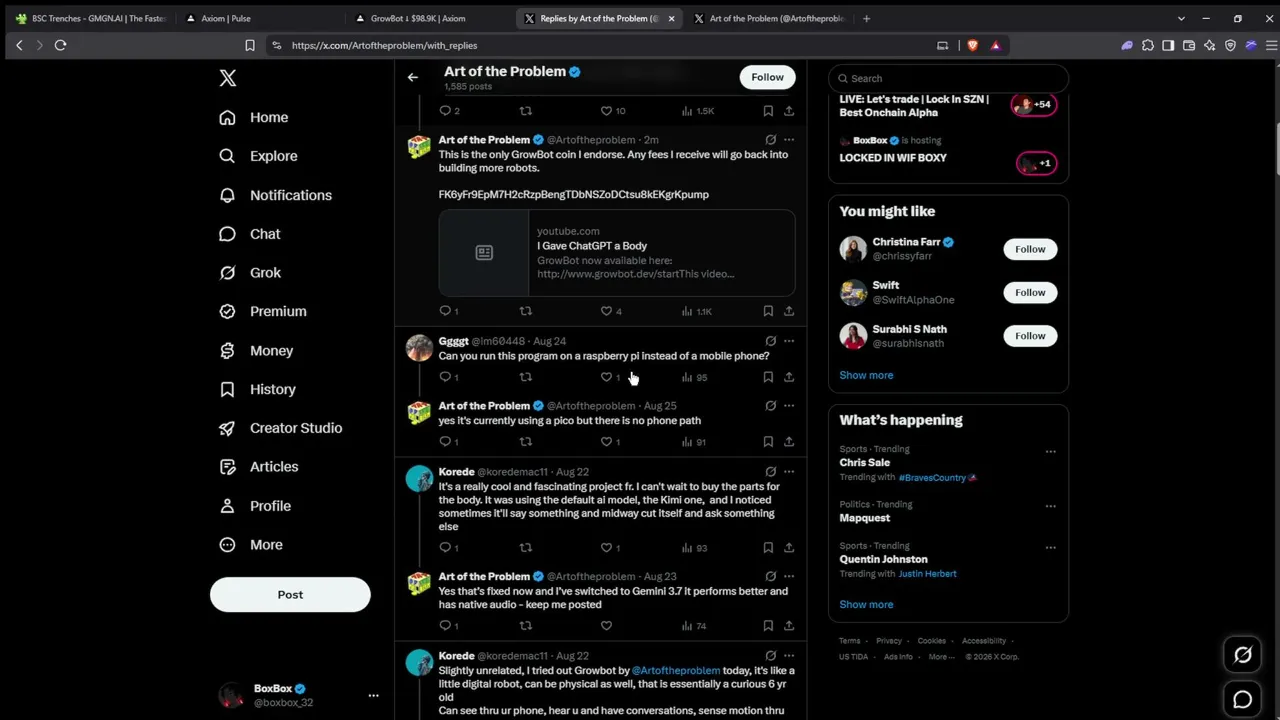The image size is (1280, 720).
Task: Open the 'I Gave ChatGPT a Body' YouTube card
Action: tap(617, 253)
